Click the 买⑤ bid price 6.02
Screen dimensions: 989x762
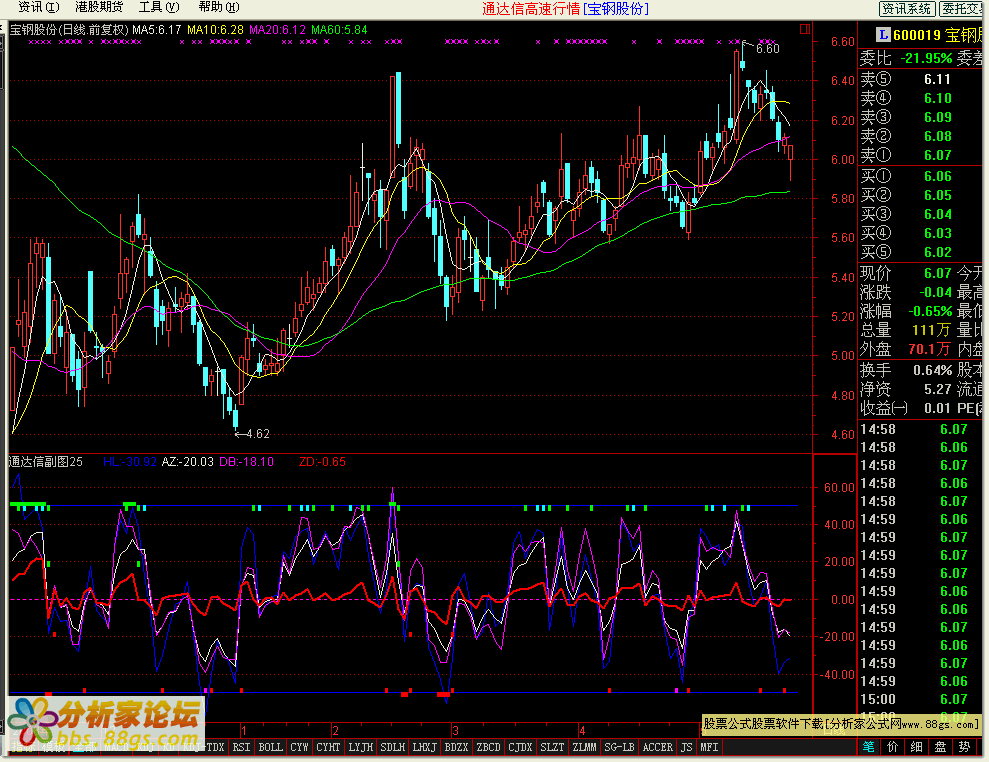937,252
